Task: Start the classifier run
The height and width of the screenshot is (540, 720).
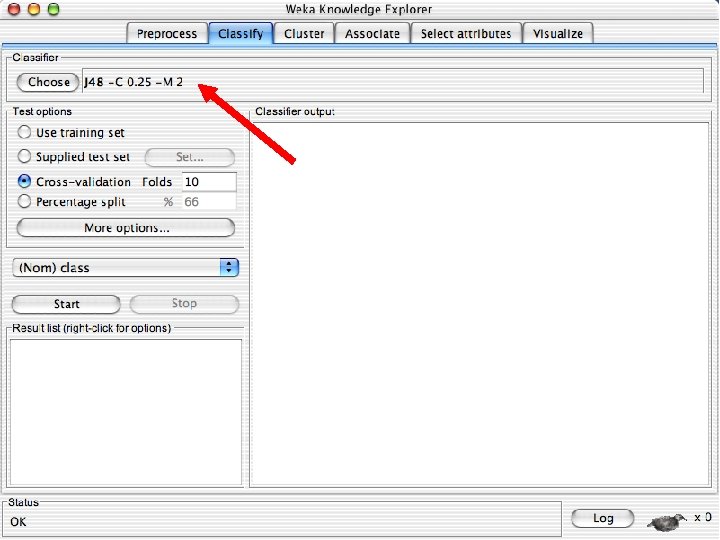Action: (x=66, y=304)
